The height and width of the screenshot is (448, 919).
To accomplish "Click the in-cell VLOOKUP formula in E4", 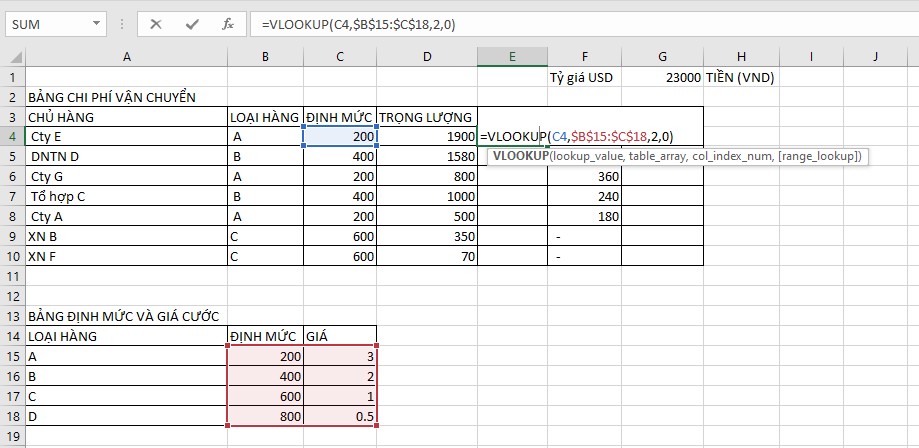I will 577,137.
